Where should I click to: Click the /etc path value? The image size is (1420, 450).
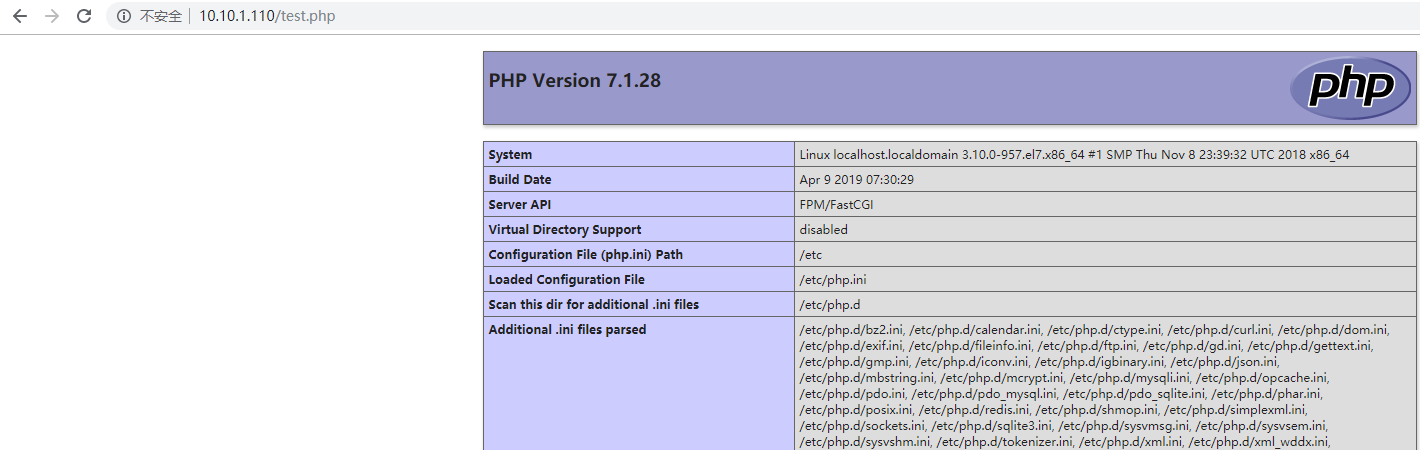[x=810, y=255]
